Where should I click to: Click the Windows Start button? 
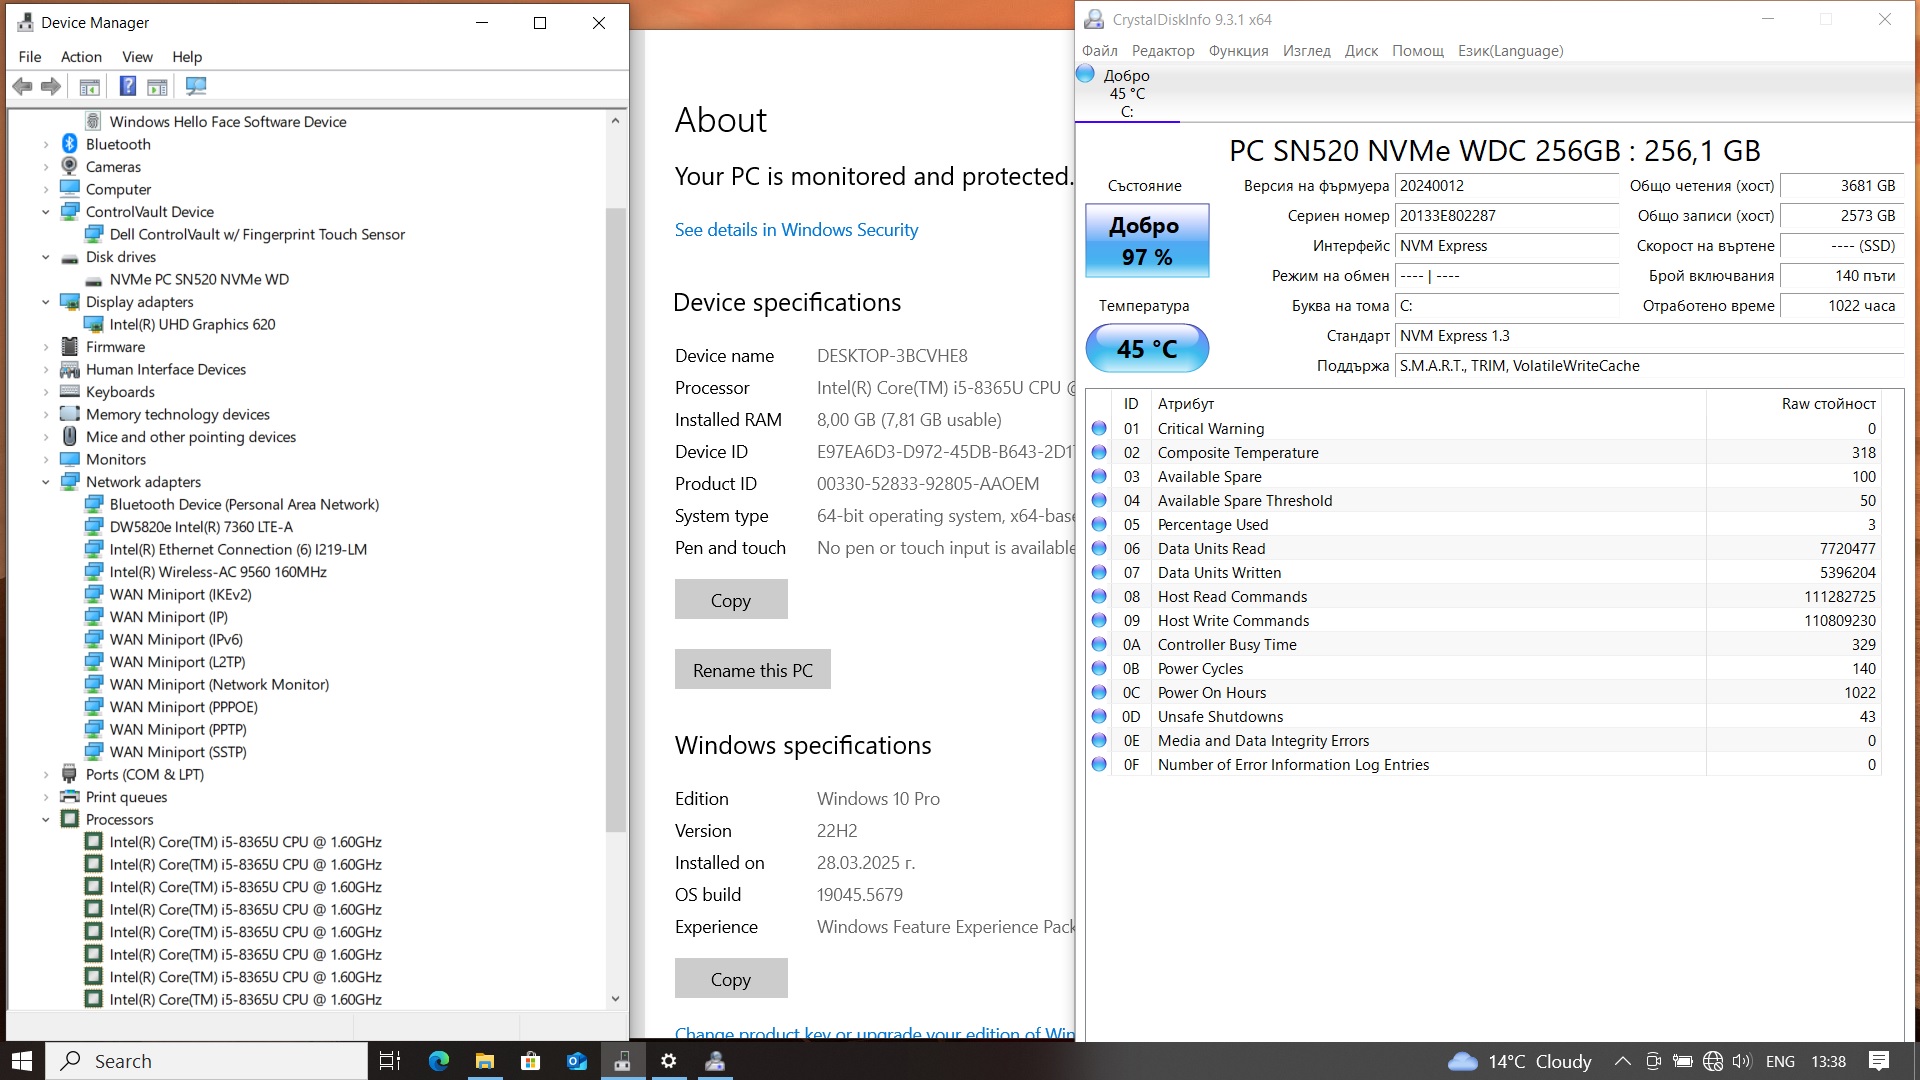pos(22,1061)
